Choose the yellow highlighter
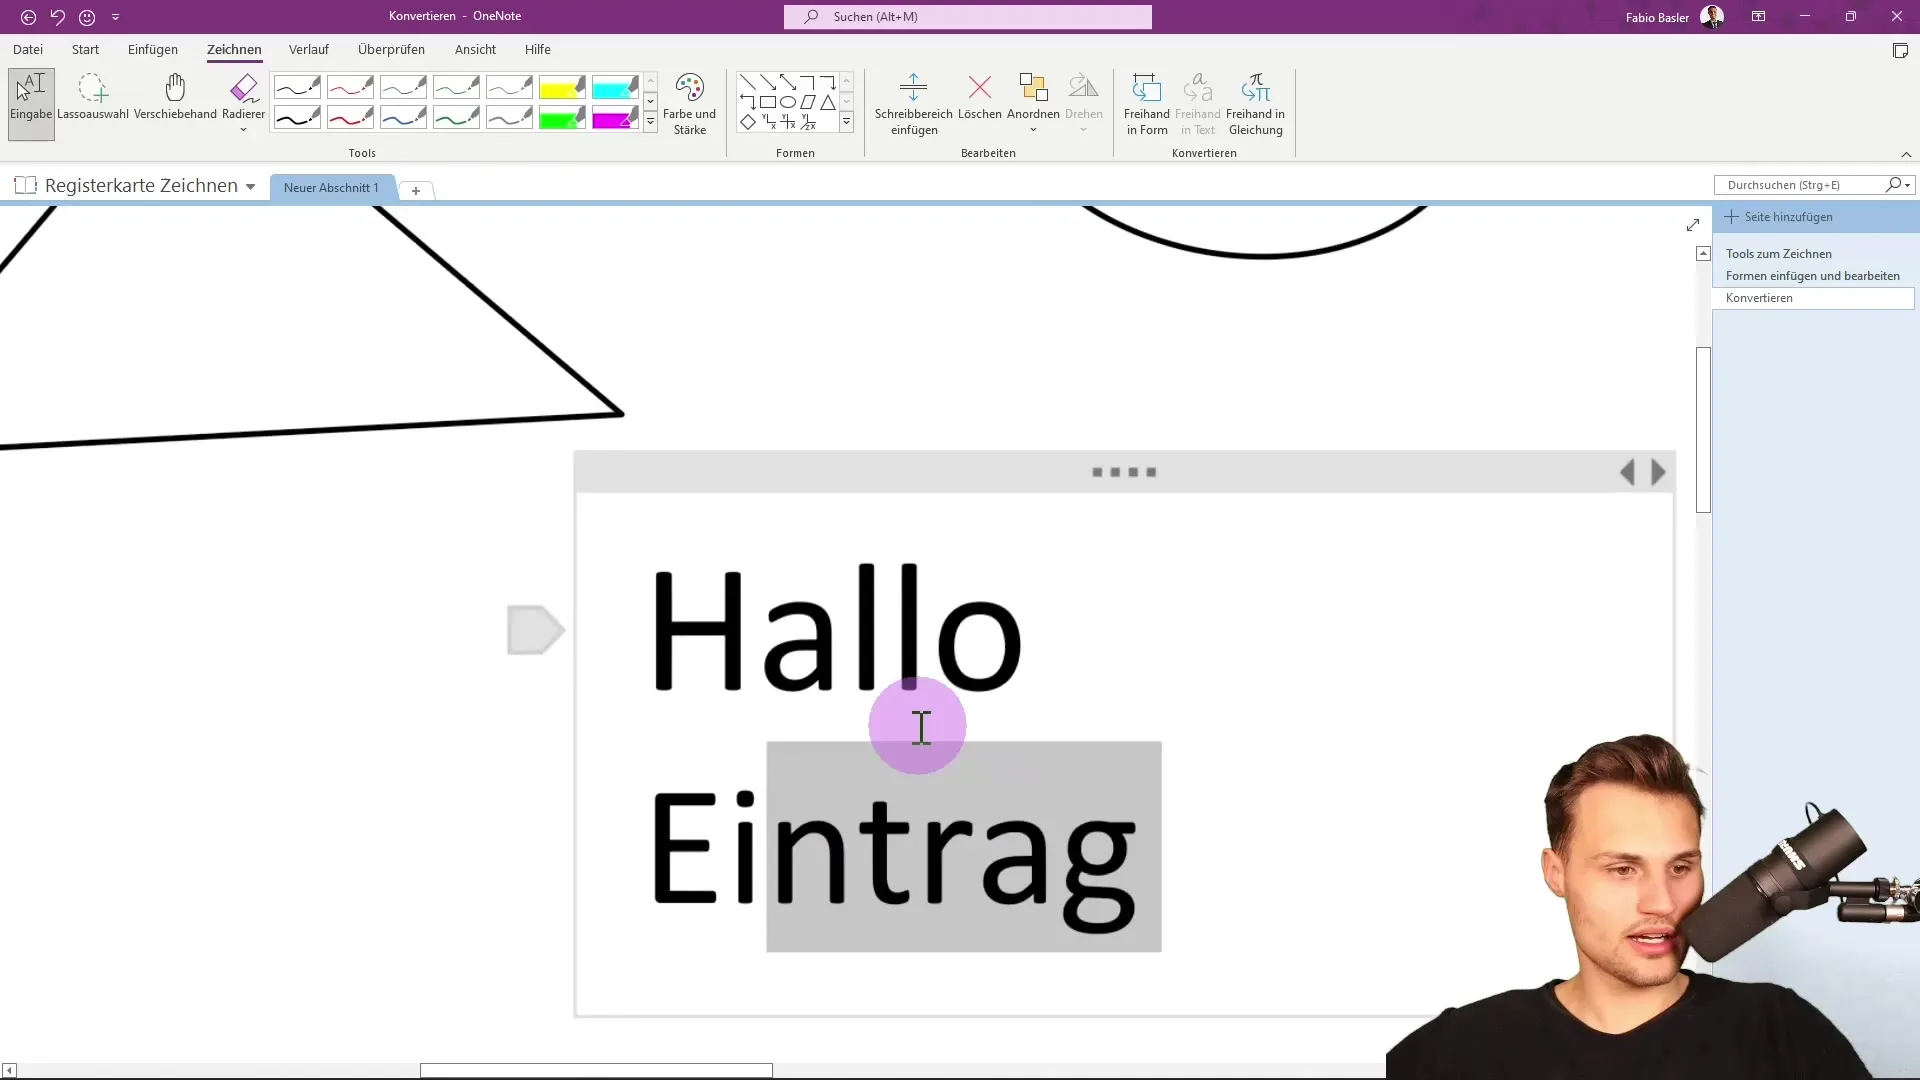 [x=562, y=87]
